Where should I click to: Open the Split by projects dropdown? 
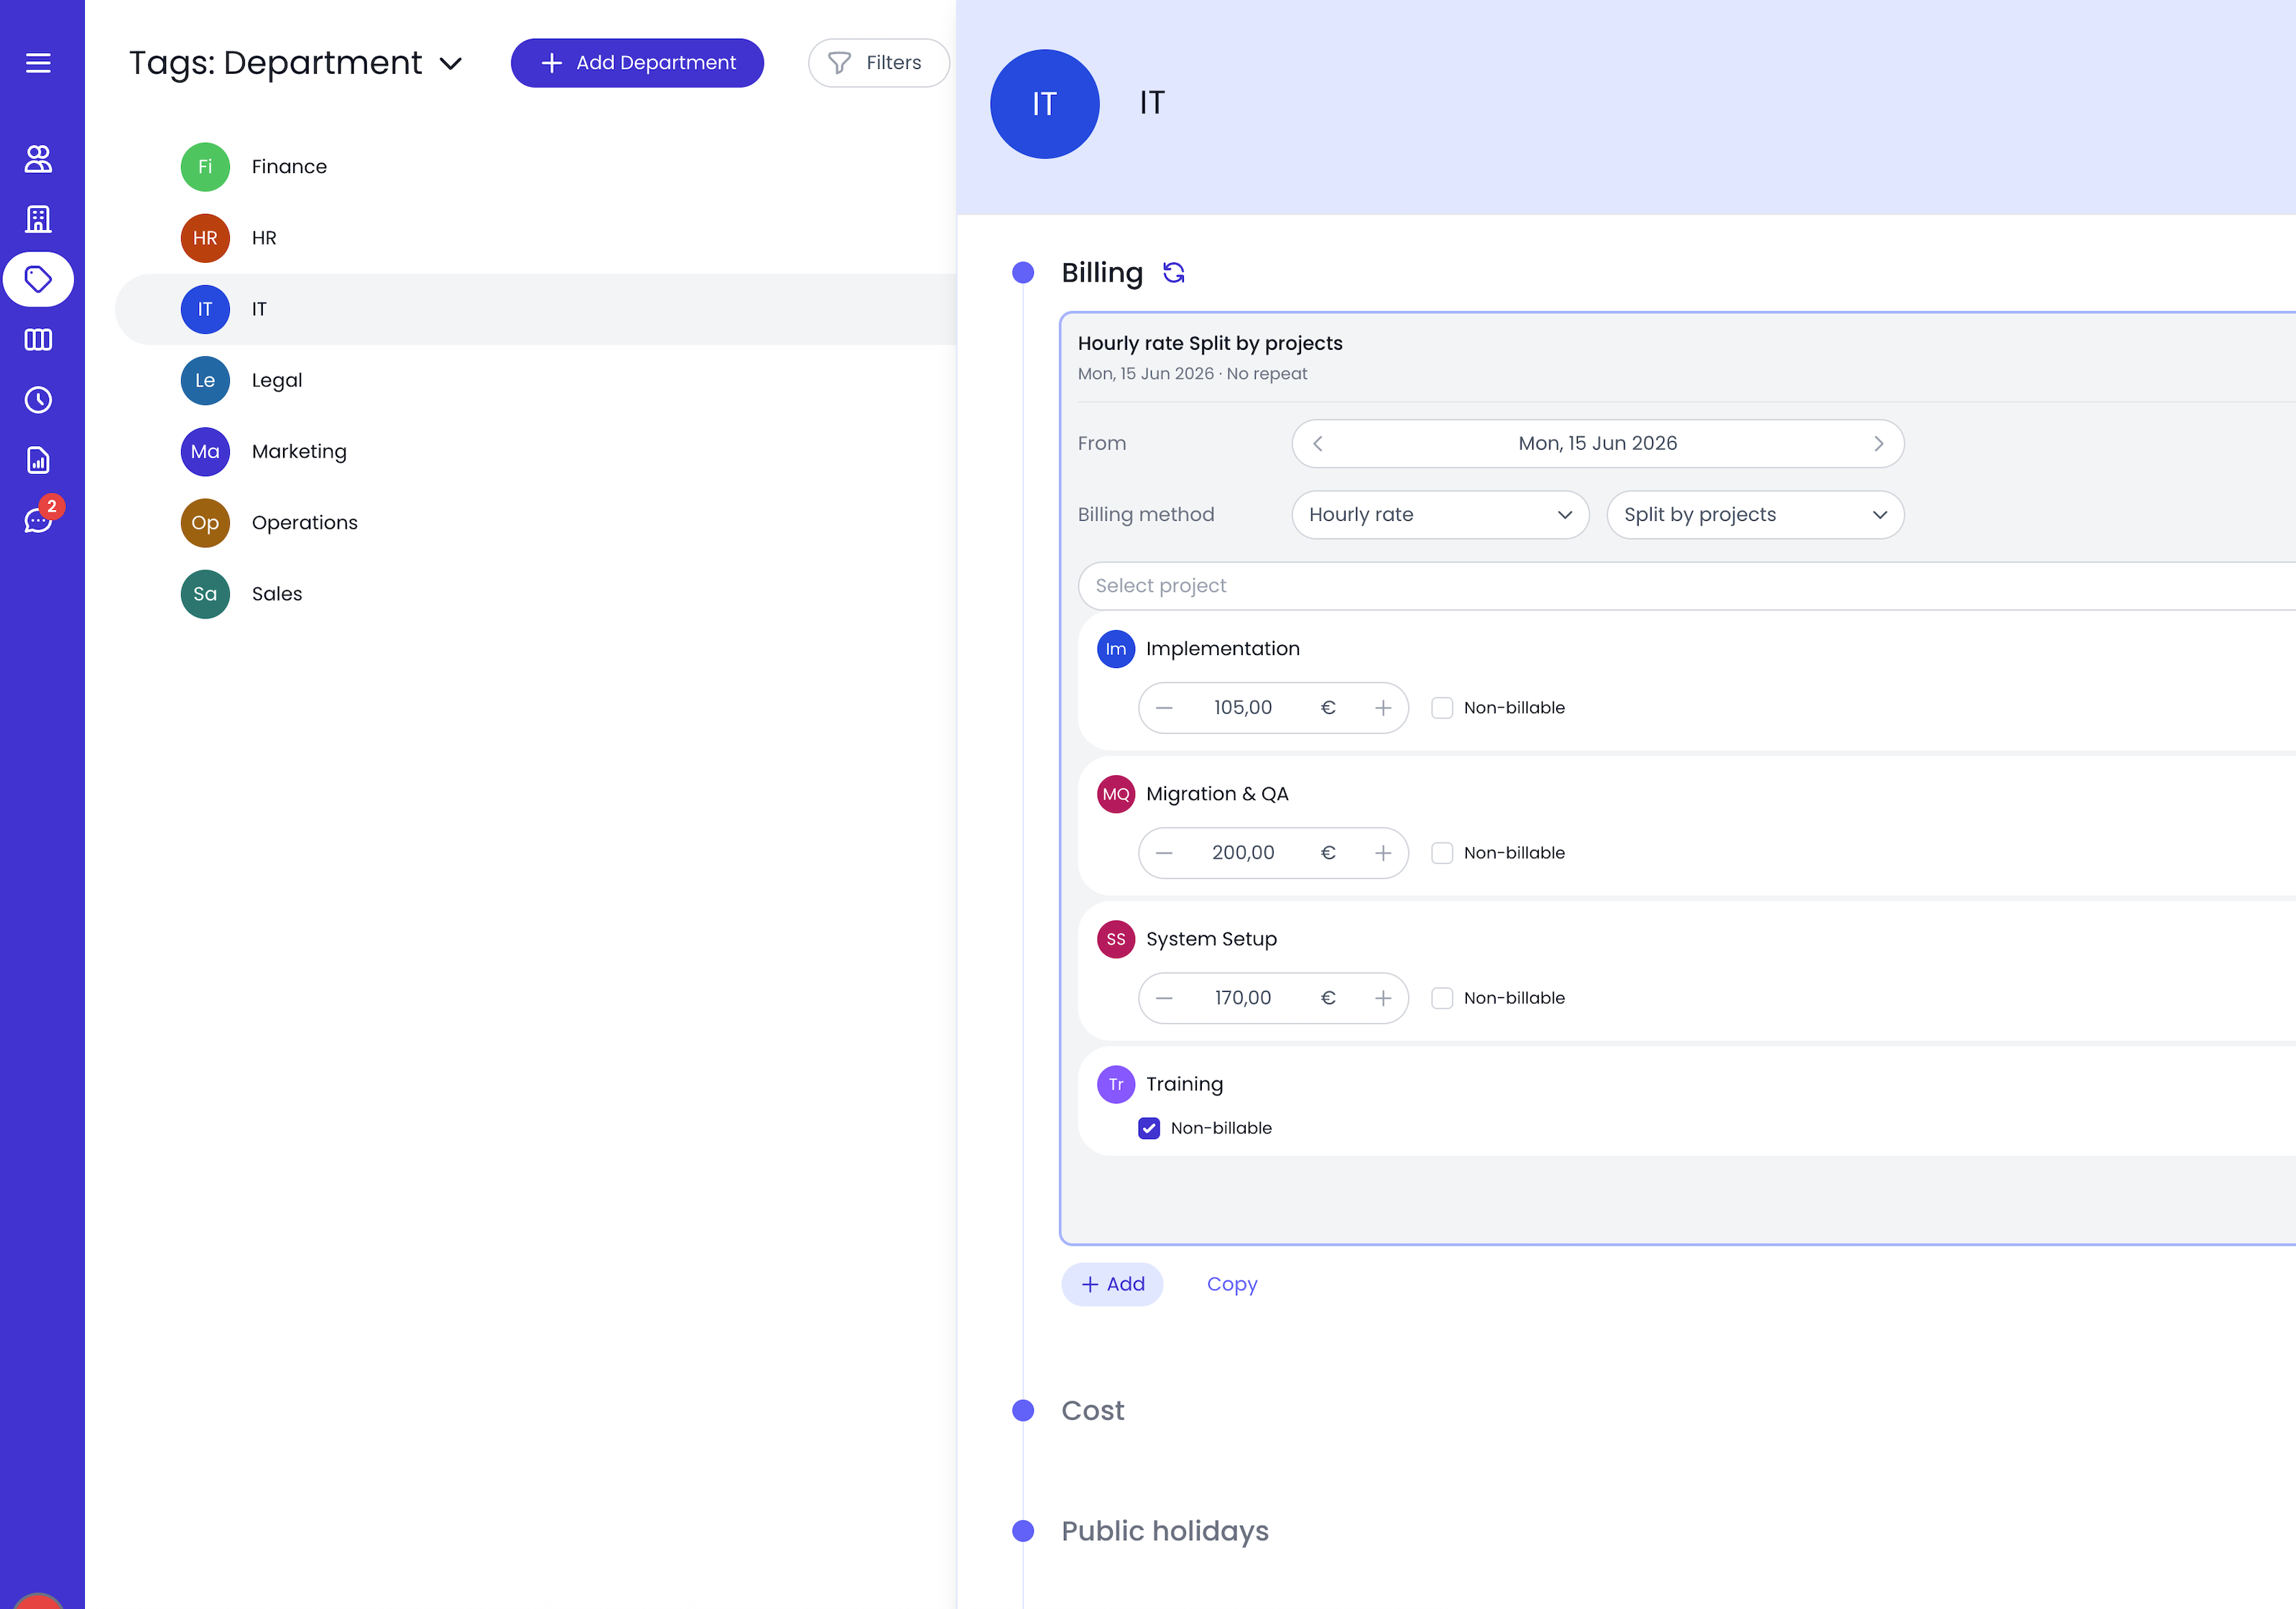point(1755,515)
